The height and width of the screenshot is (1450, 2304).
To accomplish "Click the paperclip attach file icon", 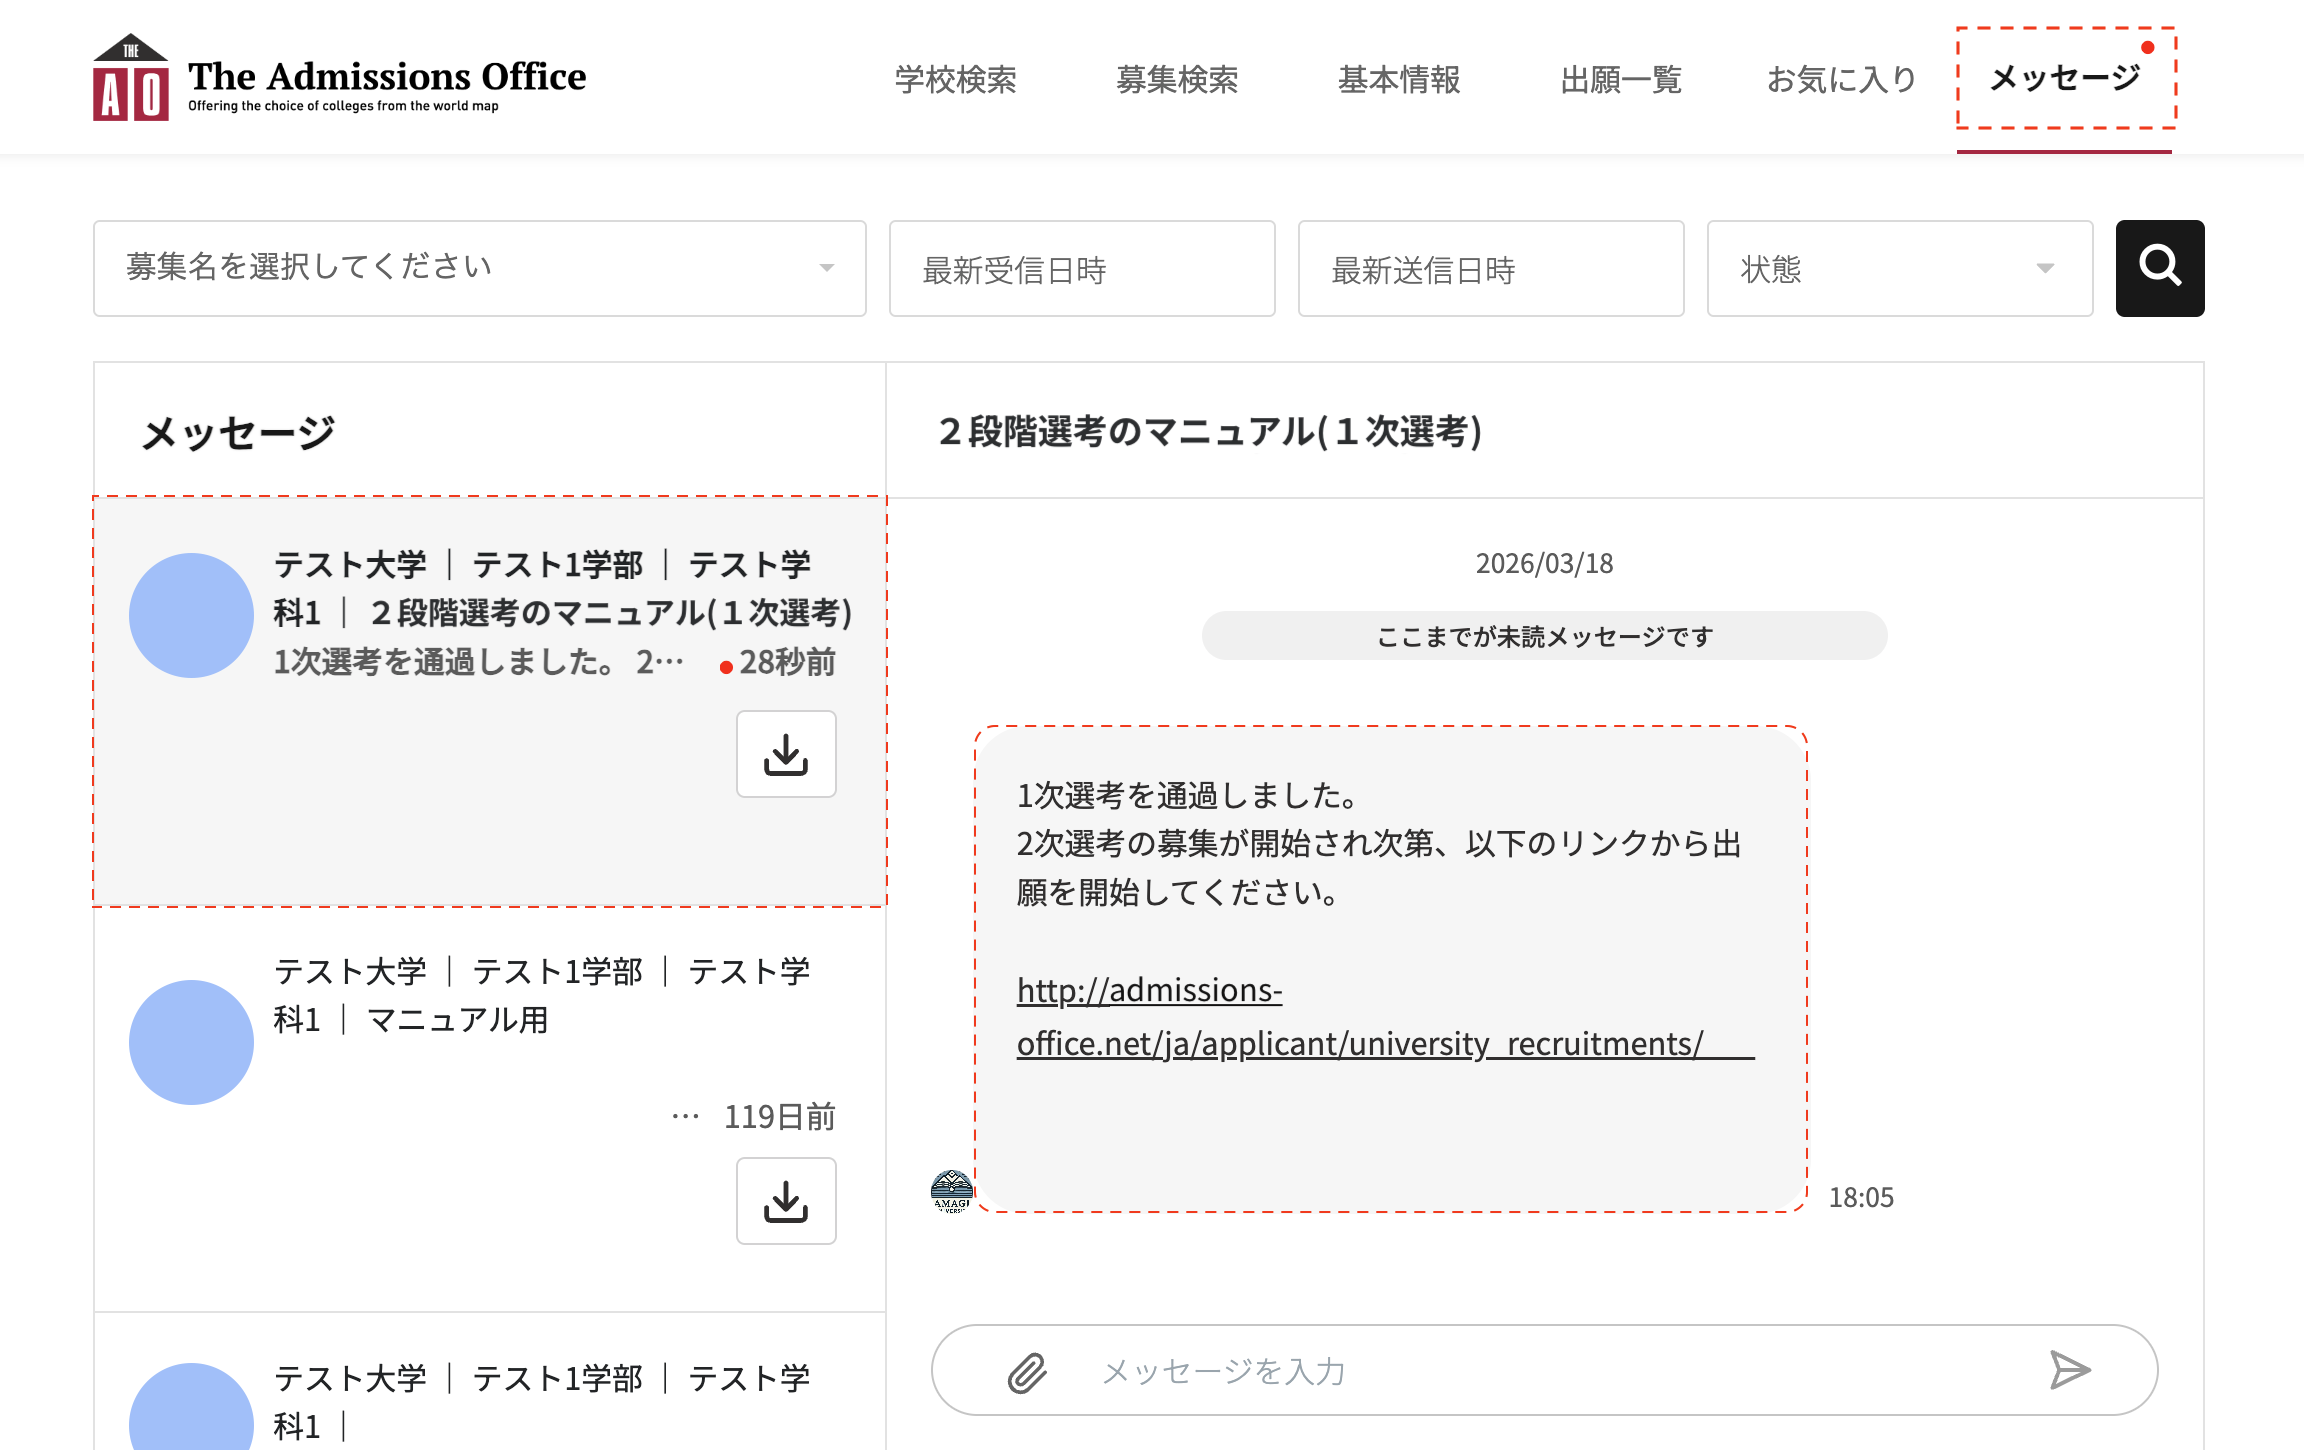I will tap(1026, 1371).
